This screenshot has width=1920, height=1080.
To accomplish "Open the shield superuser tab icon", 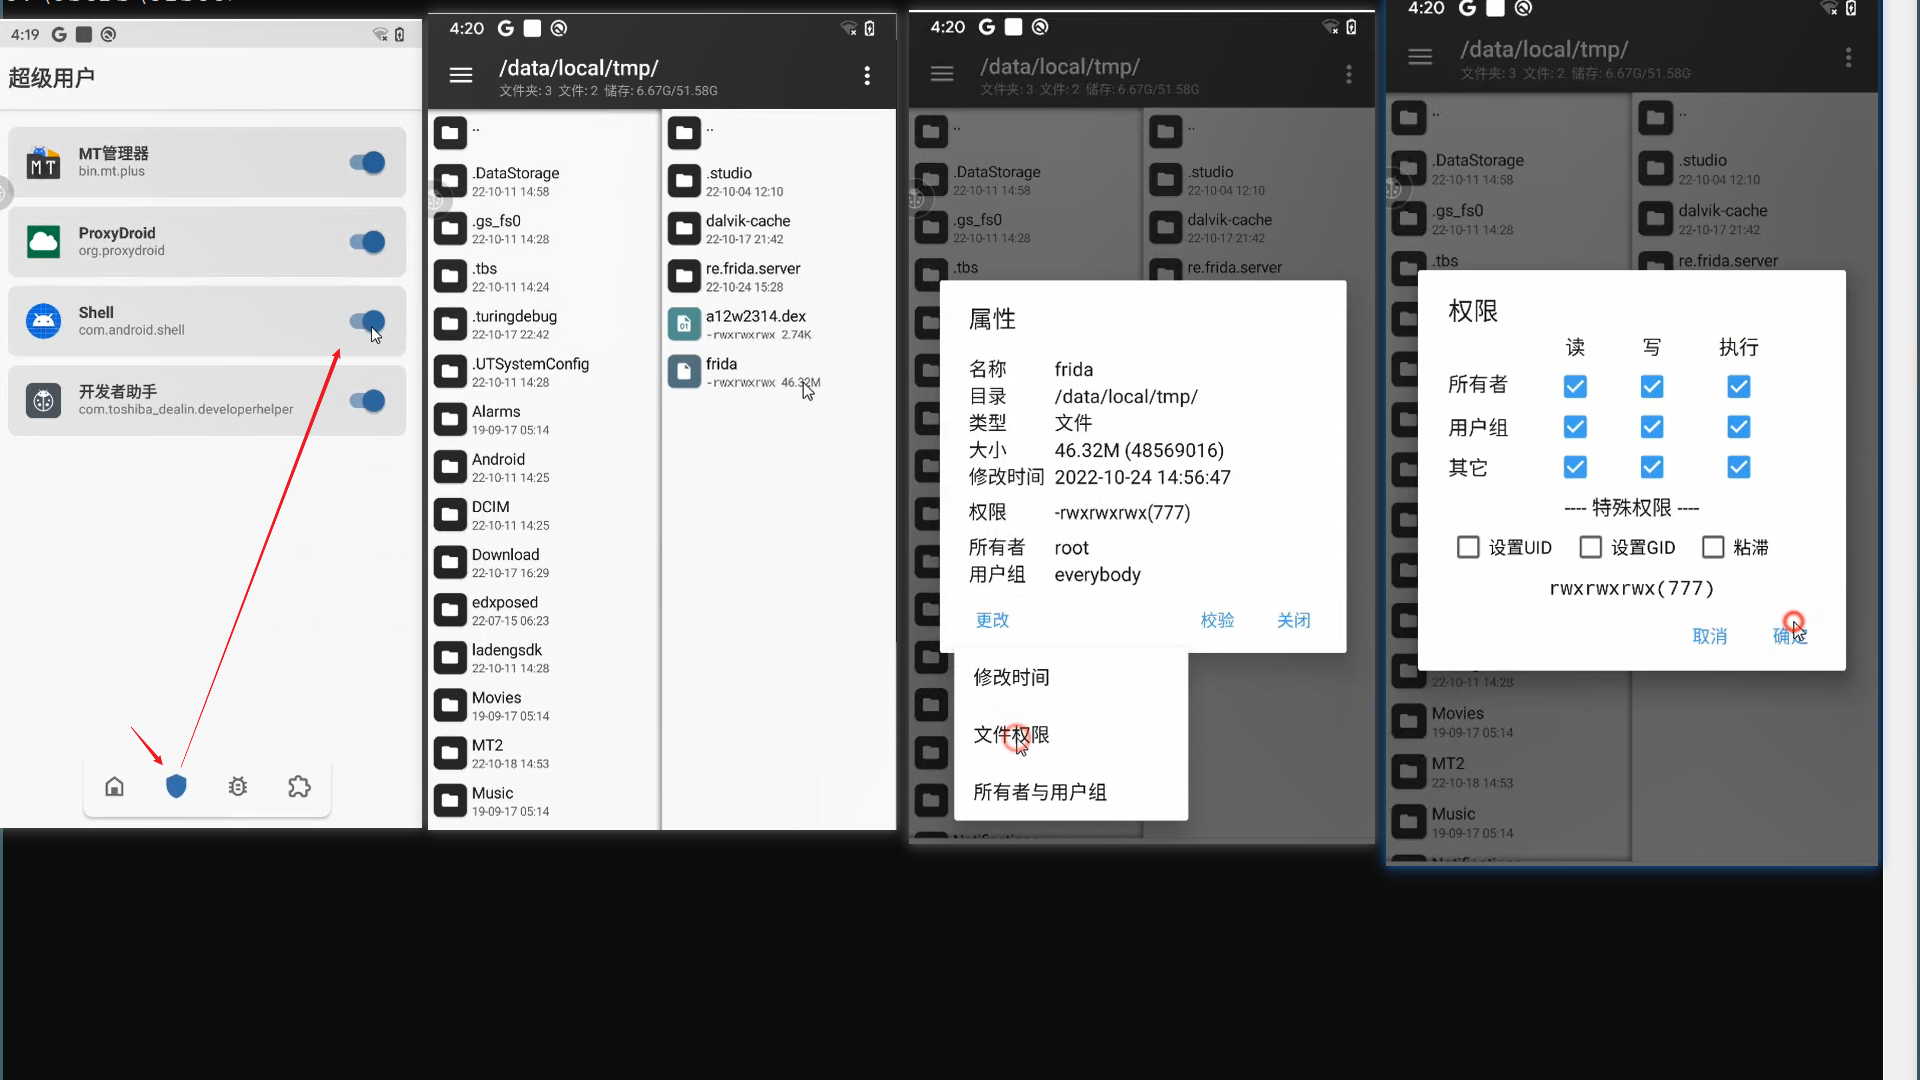I will tap(176, 786).
